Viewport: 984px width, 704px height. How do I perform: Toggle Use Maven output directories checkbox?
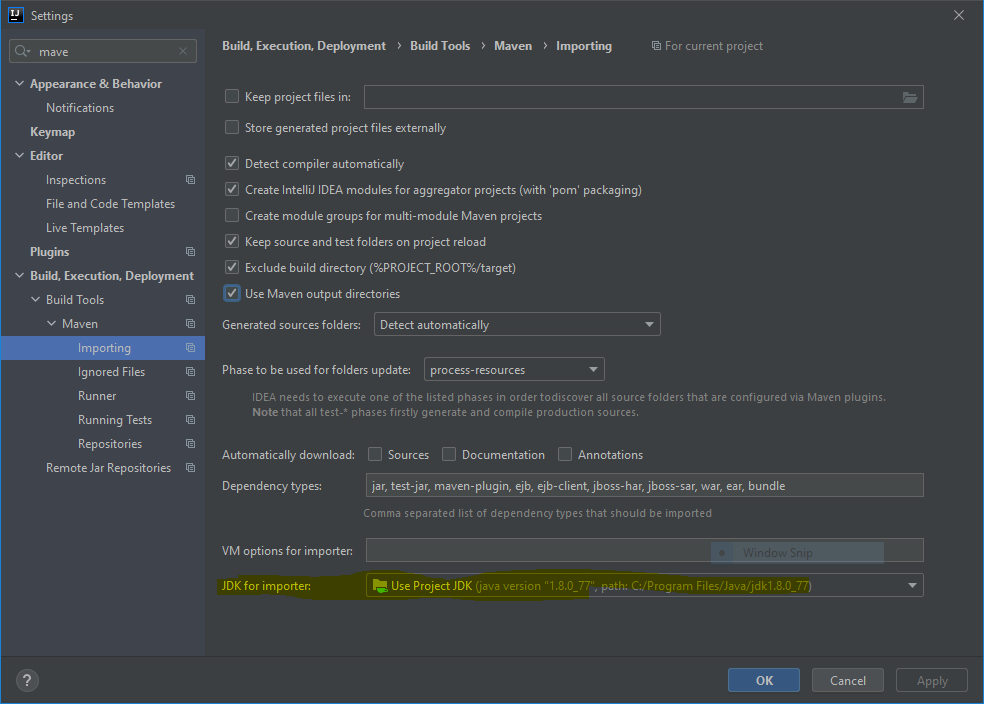232,293
